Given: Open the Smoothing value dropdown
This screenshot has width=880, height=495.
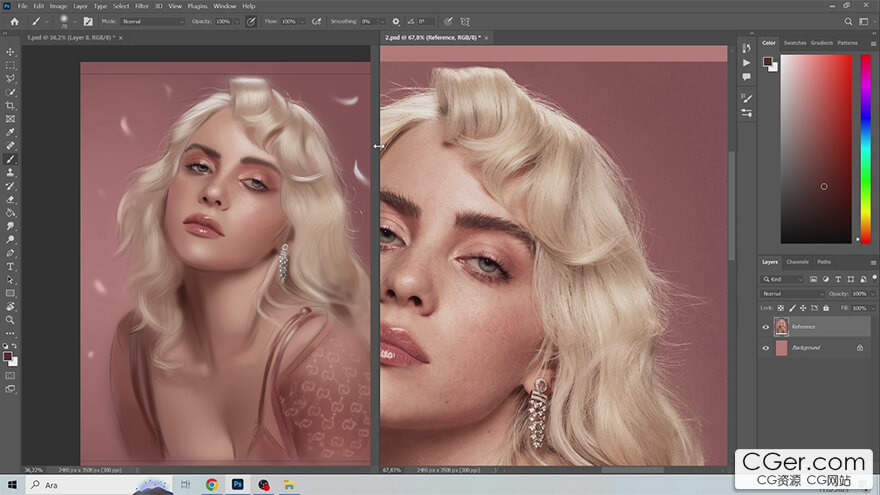Looking at the screenshot, I should [382, 21].
